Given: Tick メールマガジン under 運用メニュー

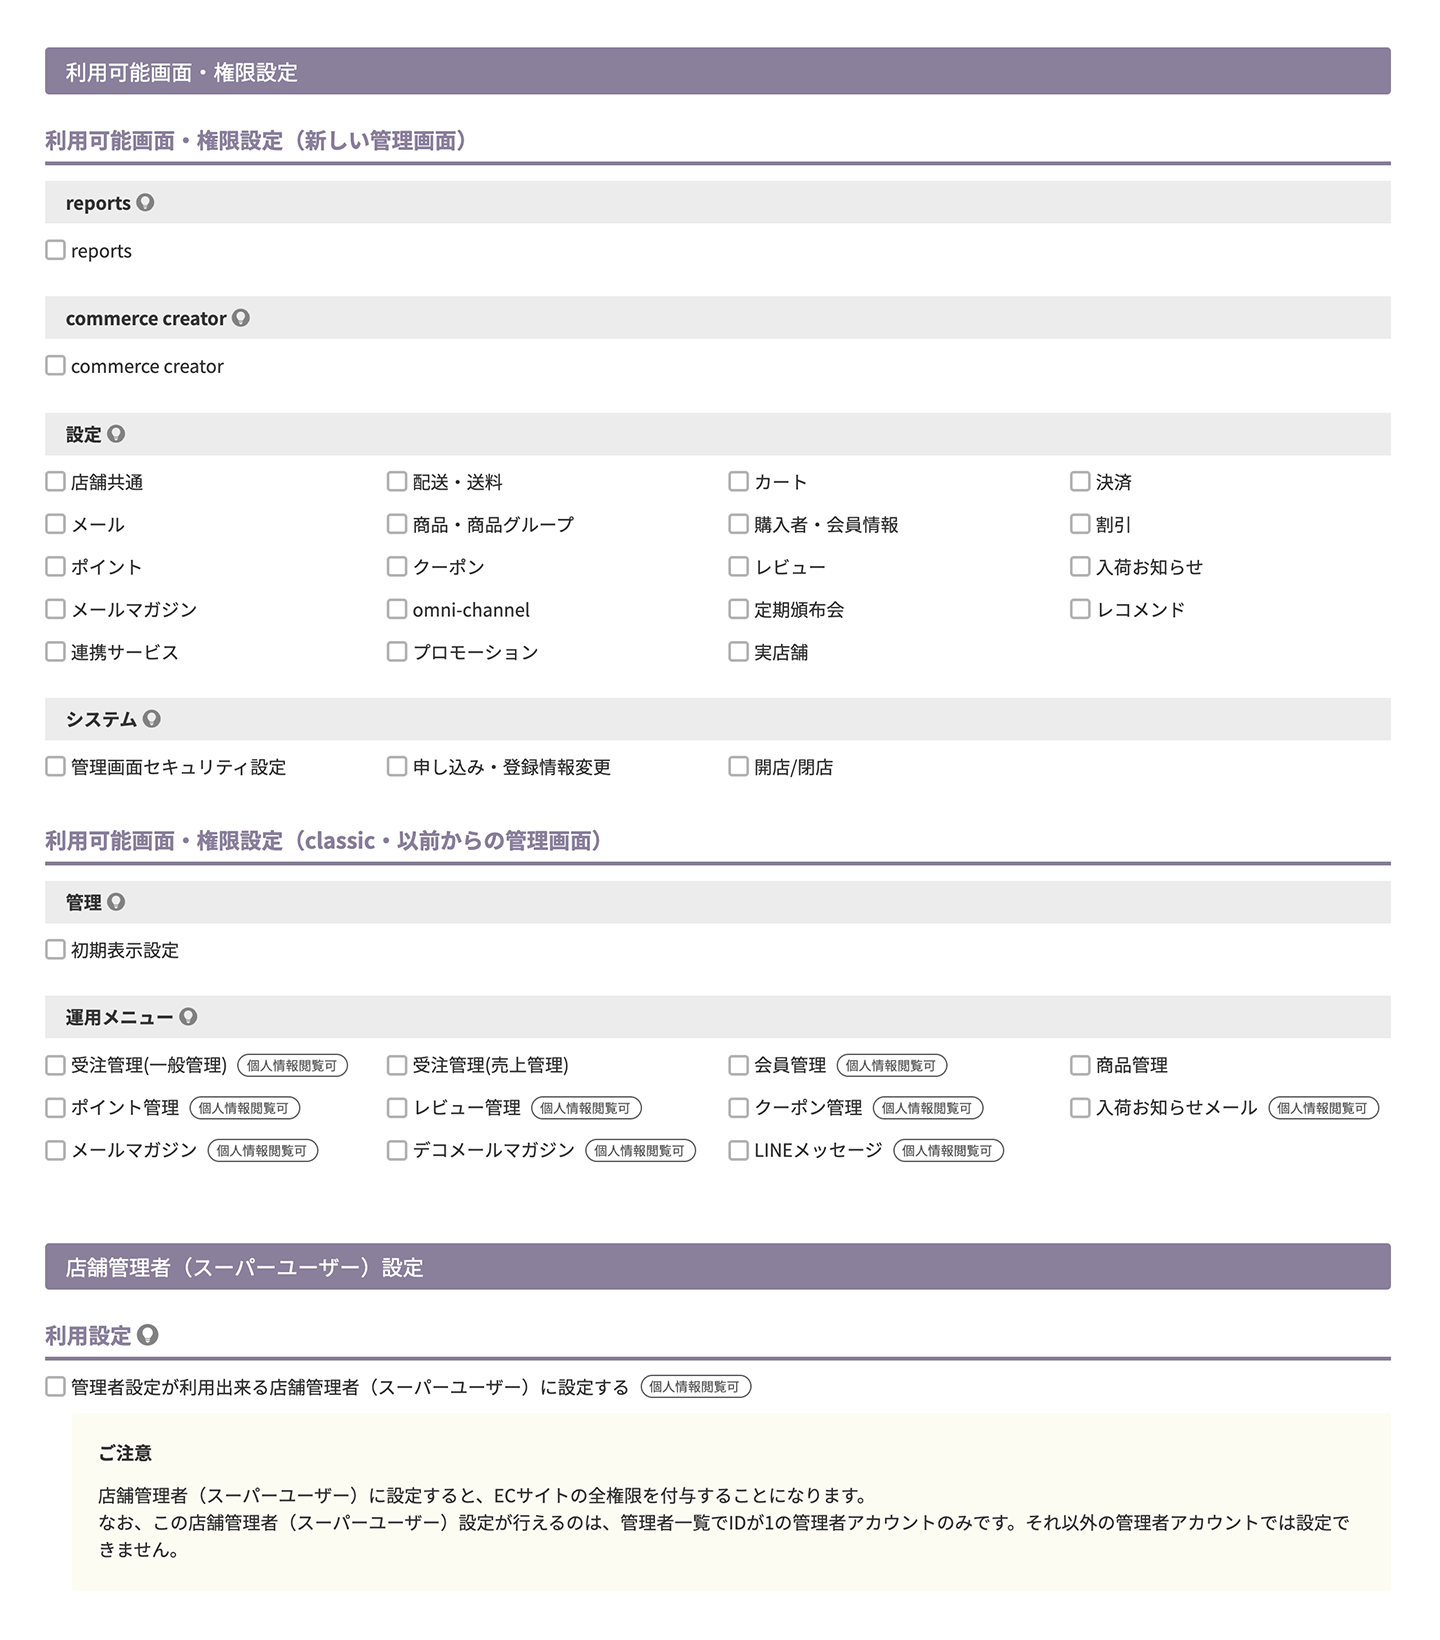Looking at the screenshot, I should click(56, 1150).
